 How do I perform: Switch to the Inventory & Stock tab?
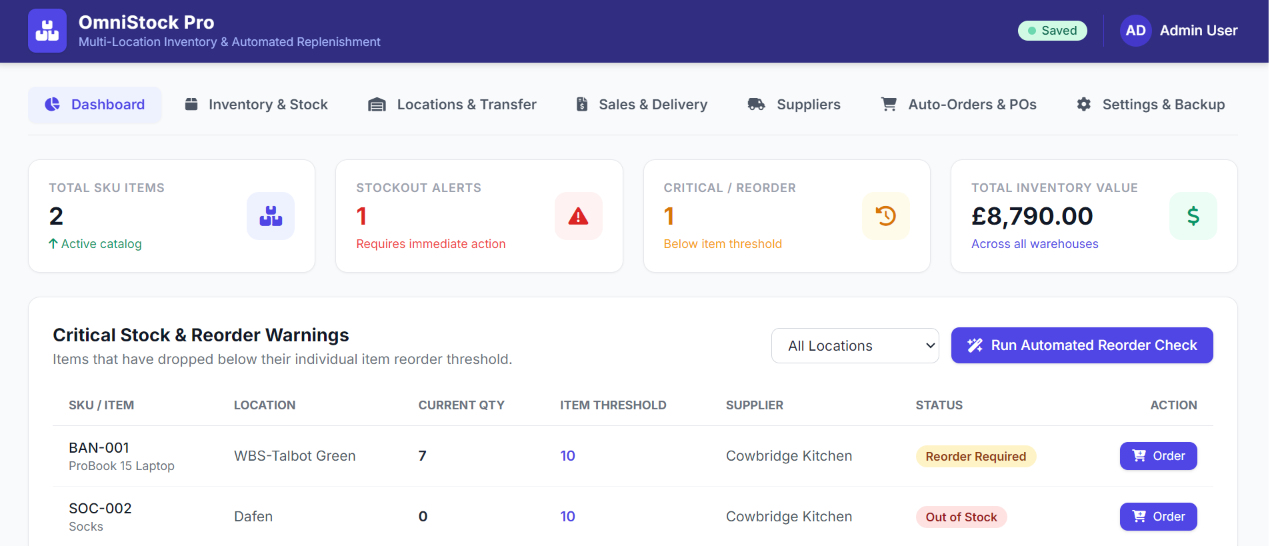(x=256, y=104)
